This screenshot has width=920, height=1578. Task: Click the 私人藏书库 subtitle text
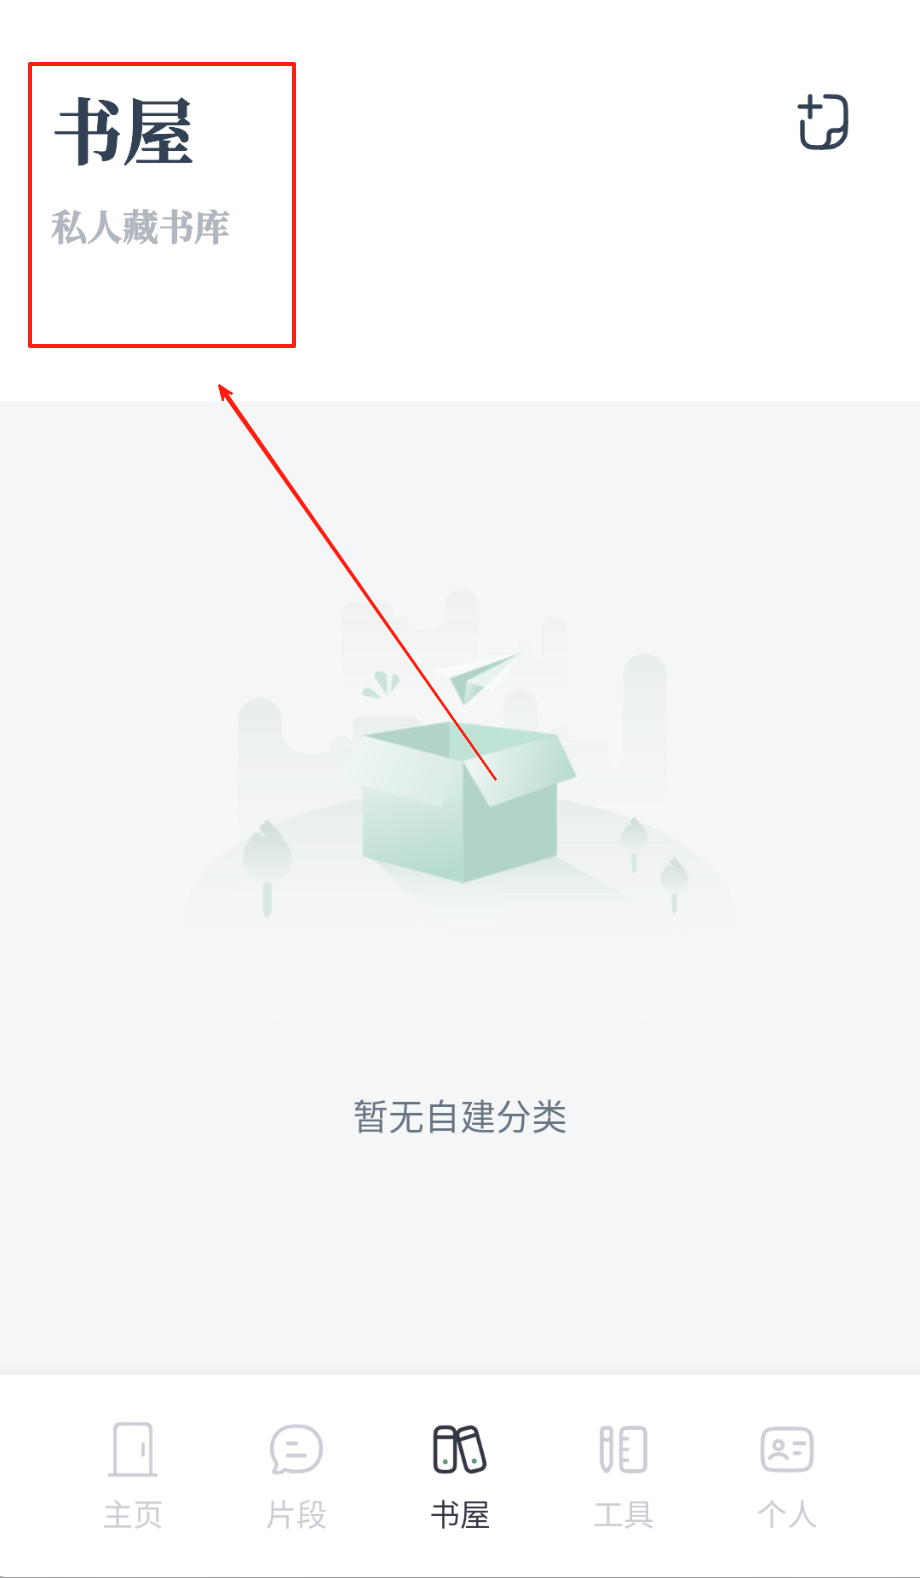tap(141, 227)
